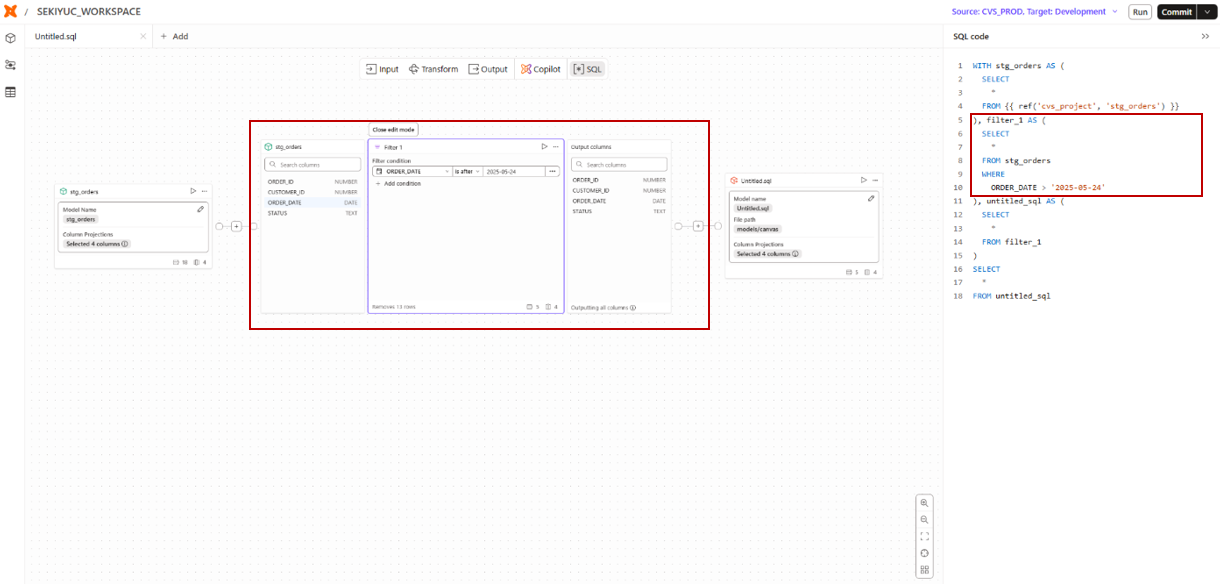Select the Output toolbar item
Screen dimensions: 1220x584
pyautogui.click(x=488, y=69)
